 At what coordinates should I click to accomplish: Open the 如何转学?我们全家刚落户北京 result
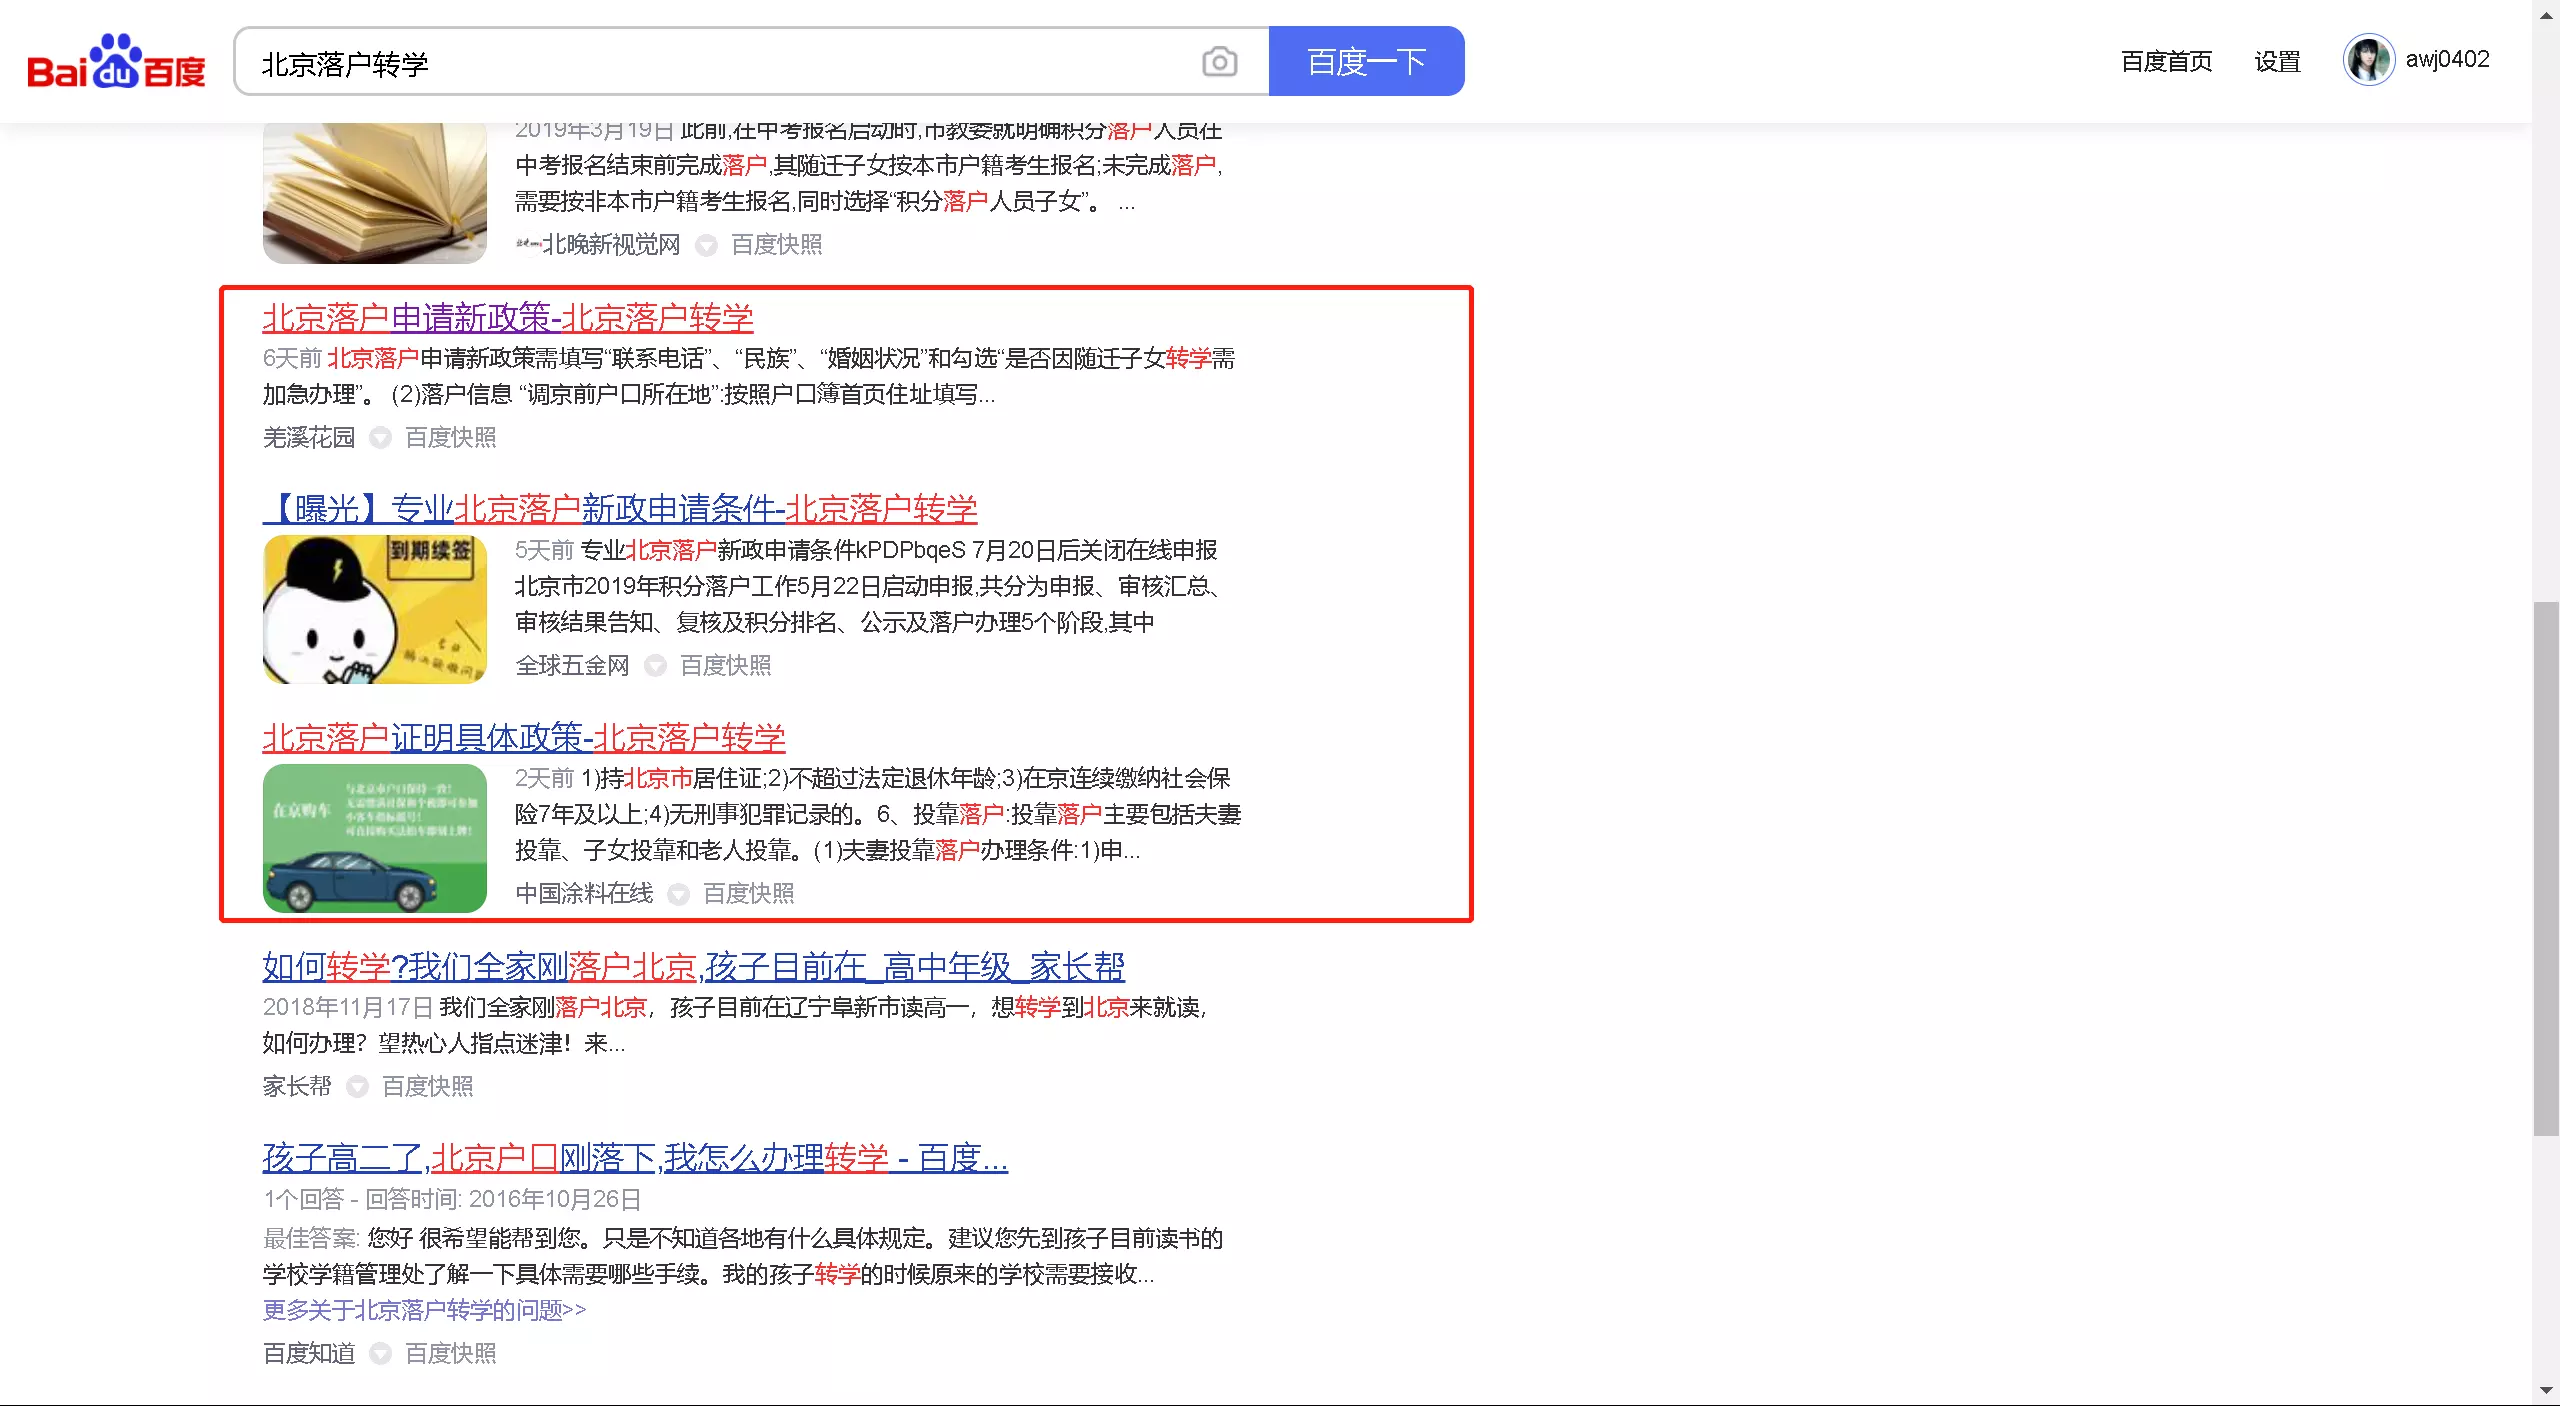coord(692,967)
